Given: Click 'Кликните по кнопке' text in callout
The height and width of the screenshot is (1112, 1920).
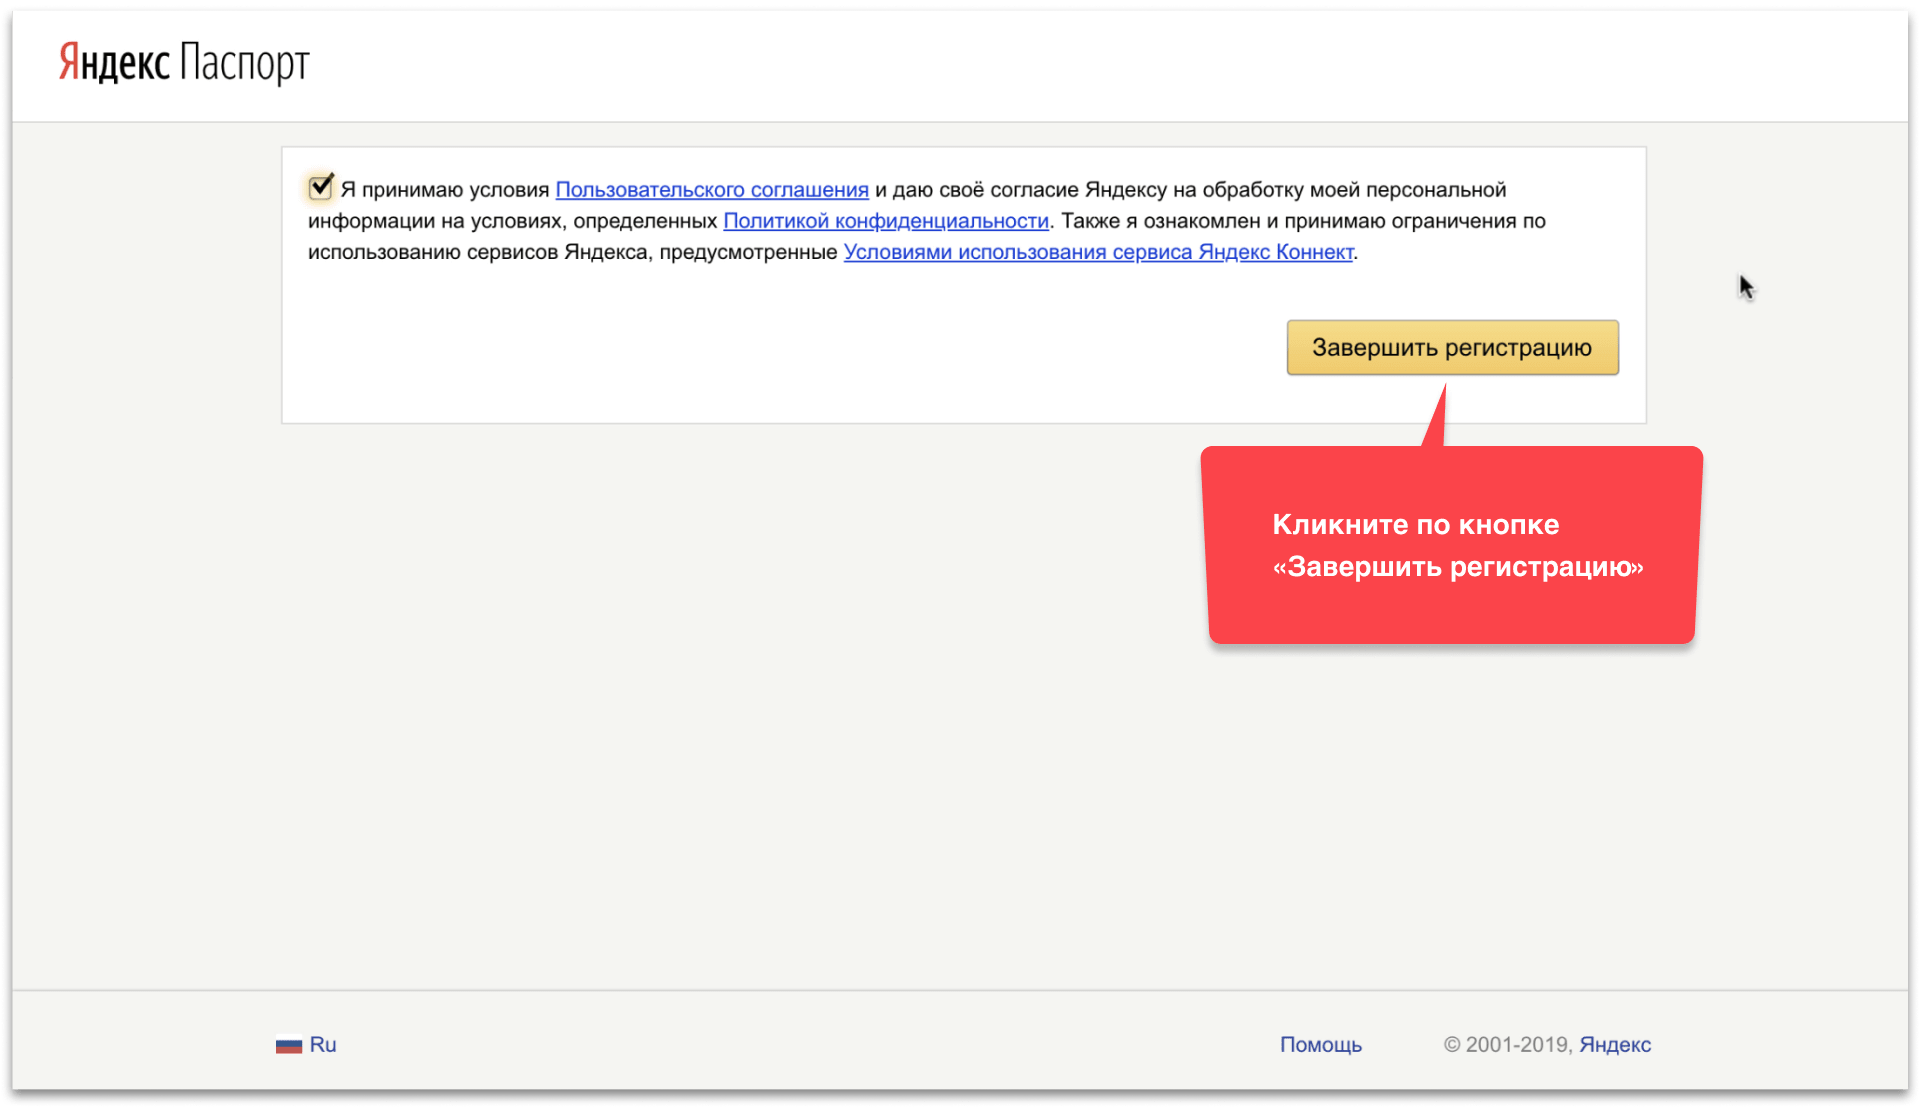Looking at the screenshot, I should [x=1415, y=525].
